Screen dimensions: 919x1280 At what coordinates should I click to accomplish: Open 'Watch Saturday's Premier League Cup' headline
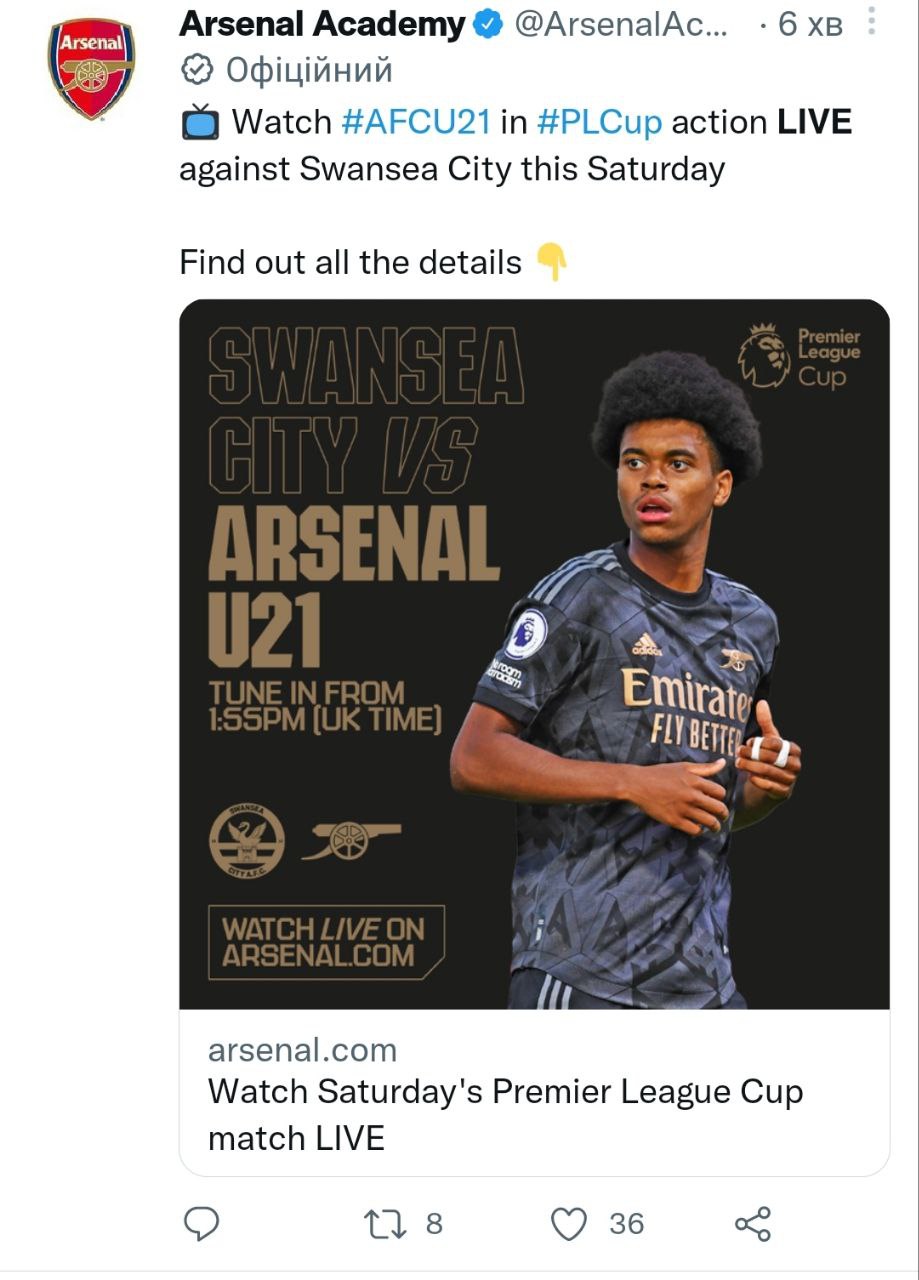click(x=504, y=1113)
